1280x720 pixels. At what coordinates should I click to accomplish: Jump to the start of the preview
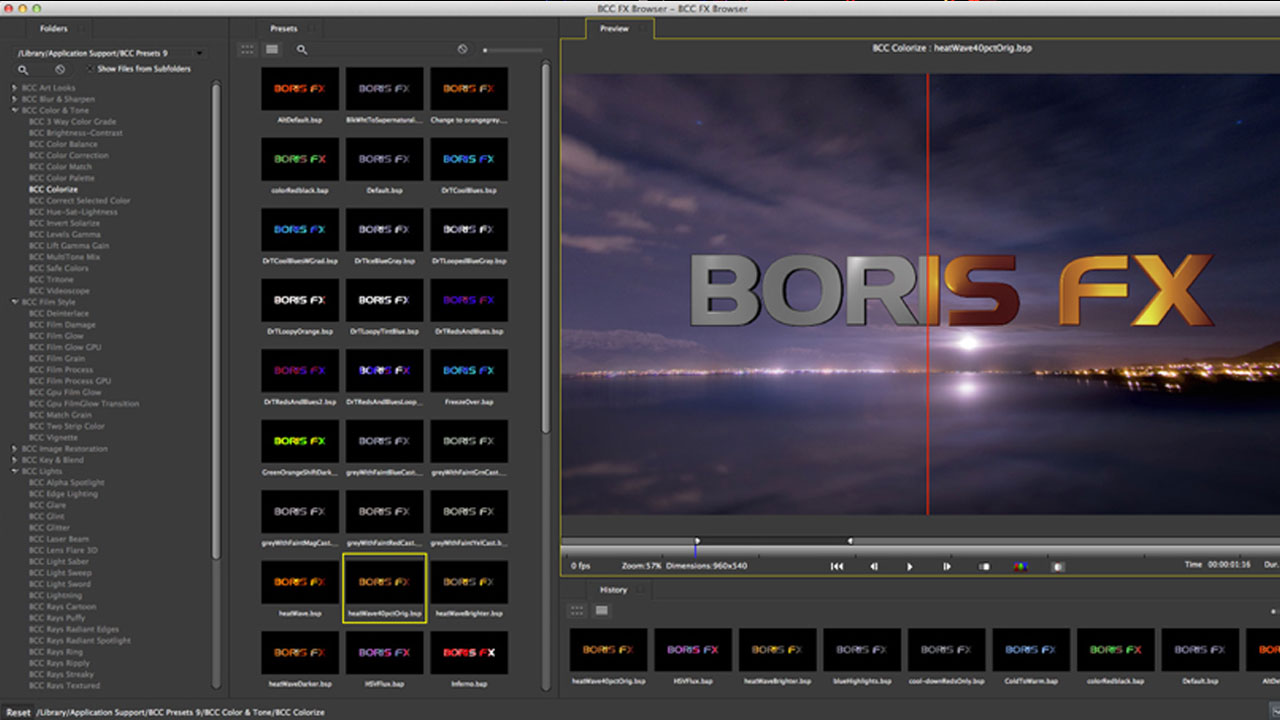(837, 566)
